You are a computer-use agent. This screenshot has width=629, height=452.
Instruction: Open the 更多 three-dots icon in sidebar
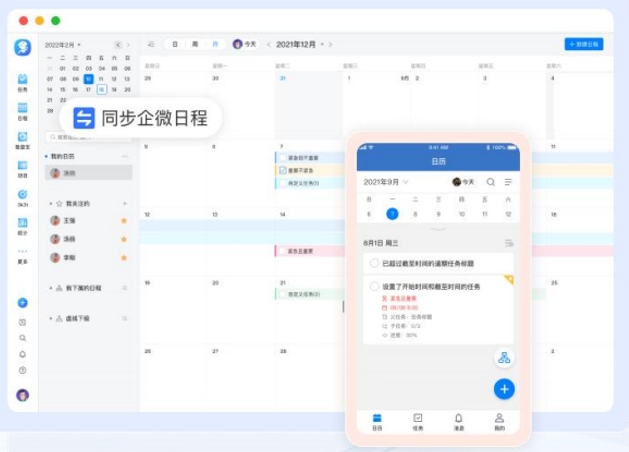[22, 251]
